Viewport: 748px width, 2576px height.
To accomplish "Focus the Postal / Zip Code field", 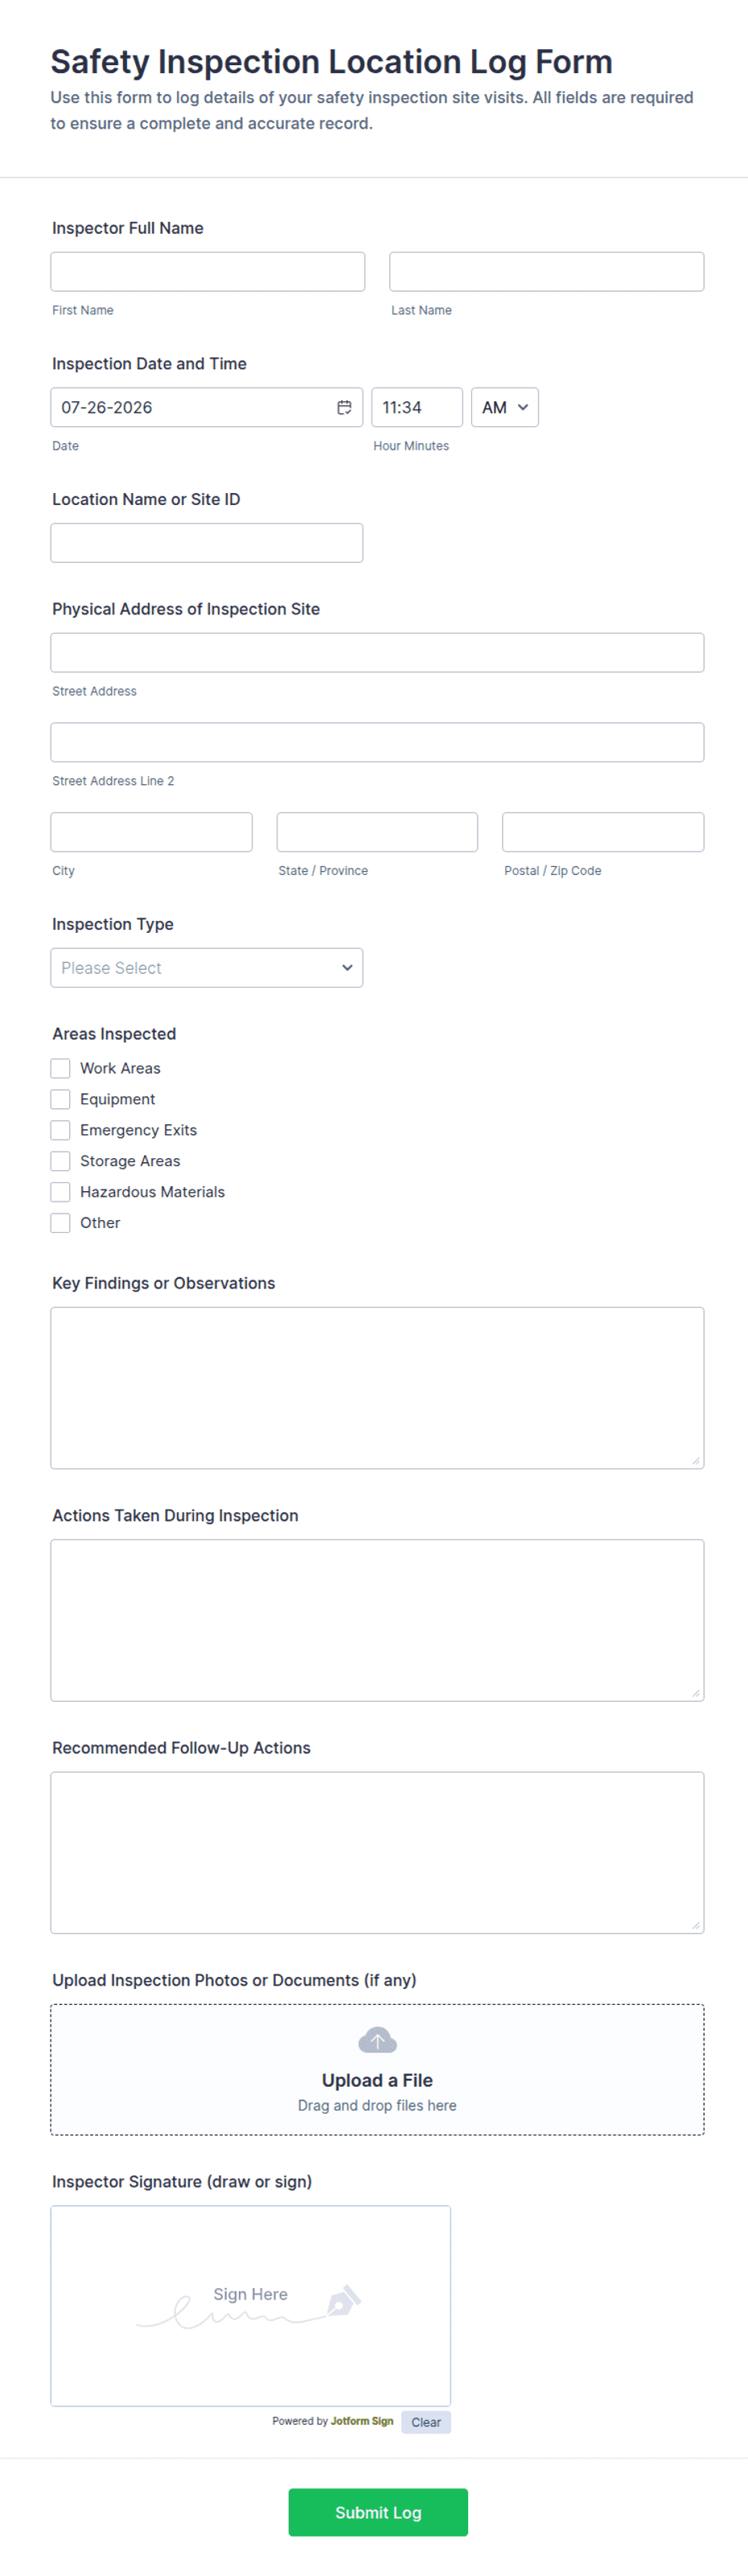I will [603, 832].
